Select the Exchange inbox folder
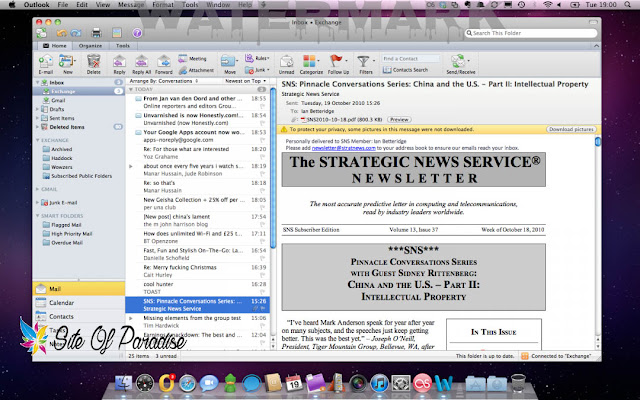640x400 pixels. (x=79, y=91)
